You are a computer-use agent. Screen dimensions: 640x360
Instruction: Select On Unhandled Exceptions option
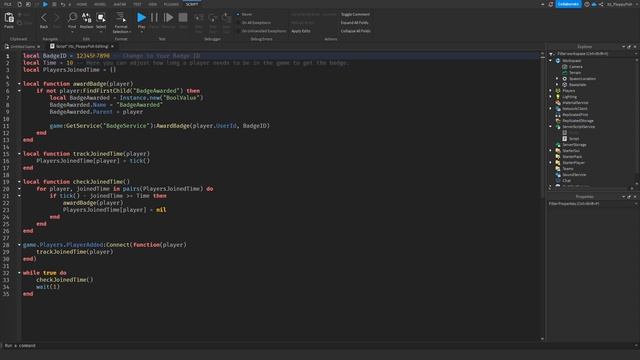click(261, 31)
